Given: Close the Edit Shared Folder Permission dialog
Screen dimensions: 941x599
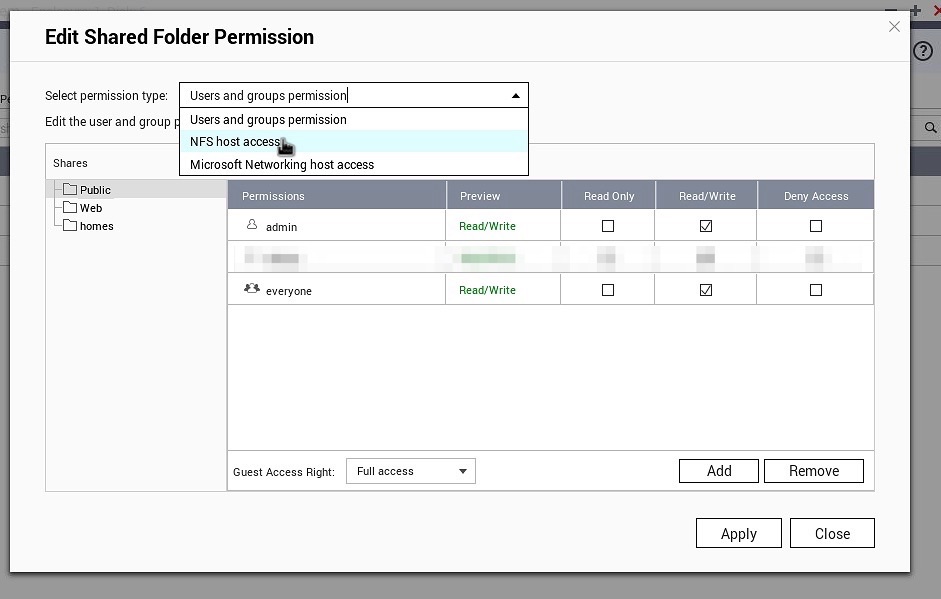Looking at the screenshot, I should click(894, 27).
